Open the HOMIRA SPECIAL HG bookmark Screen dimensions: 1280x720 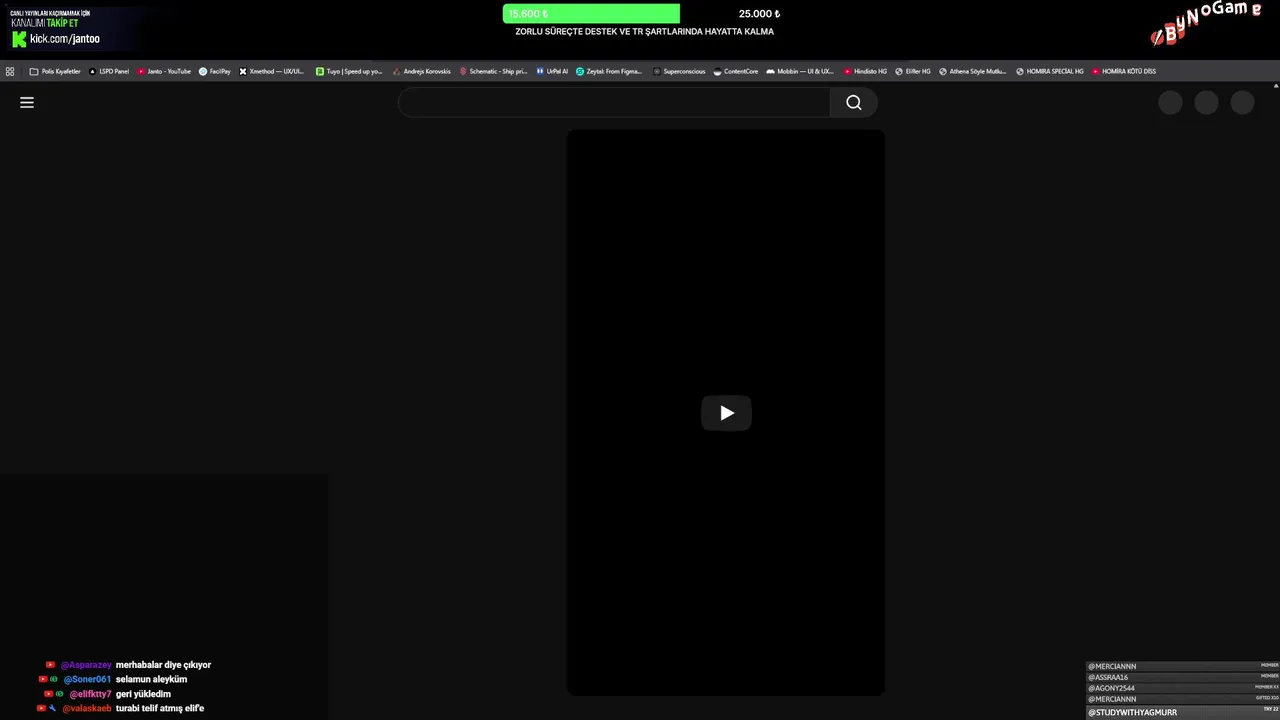pyautogui.click(x=1050, y=71)
